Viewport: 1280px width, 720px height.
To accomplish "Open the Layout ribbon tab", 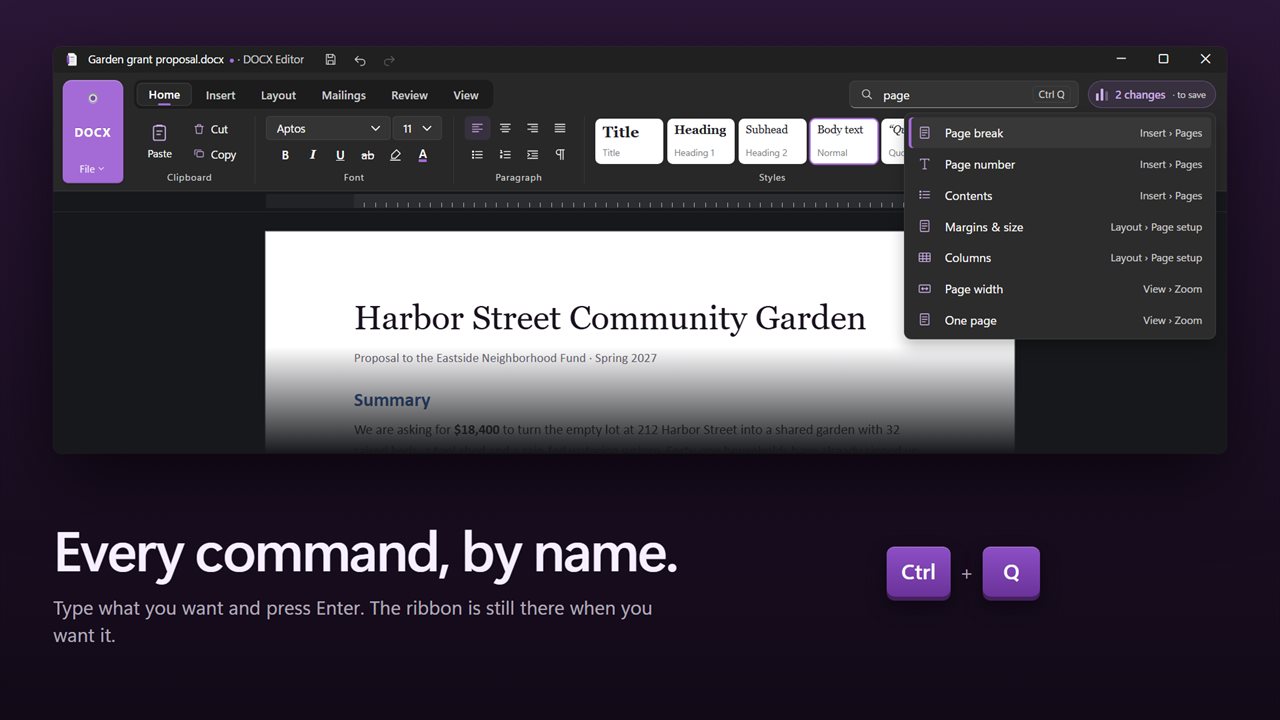I will coord(278,95).
